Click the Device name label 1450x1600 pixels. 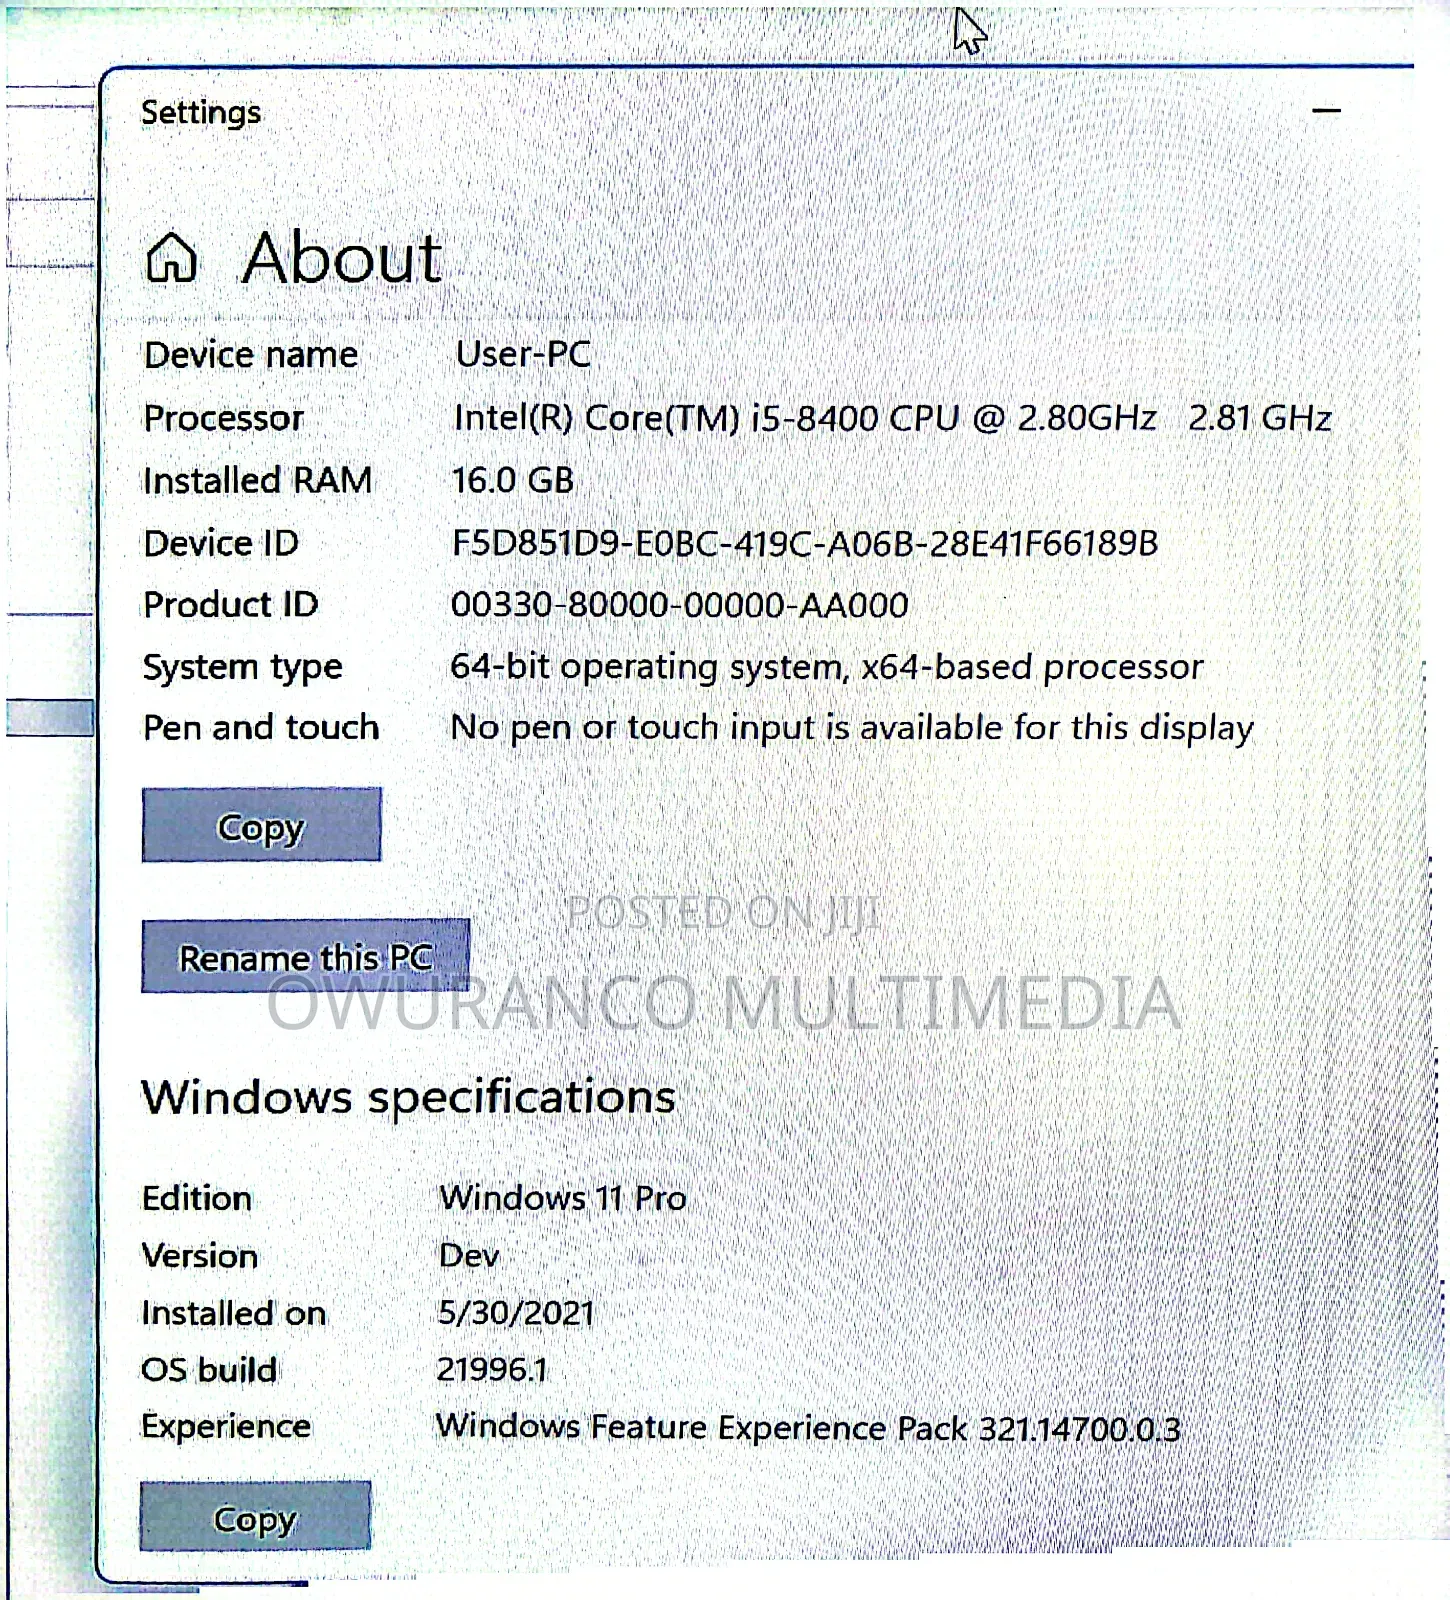coord(251,355)
